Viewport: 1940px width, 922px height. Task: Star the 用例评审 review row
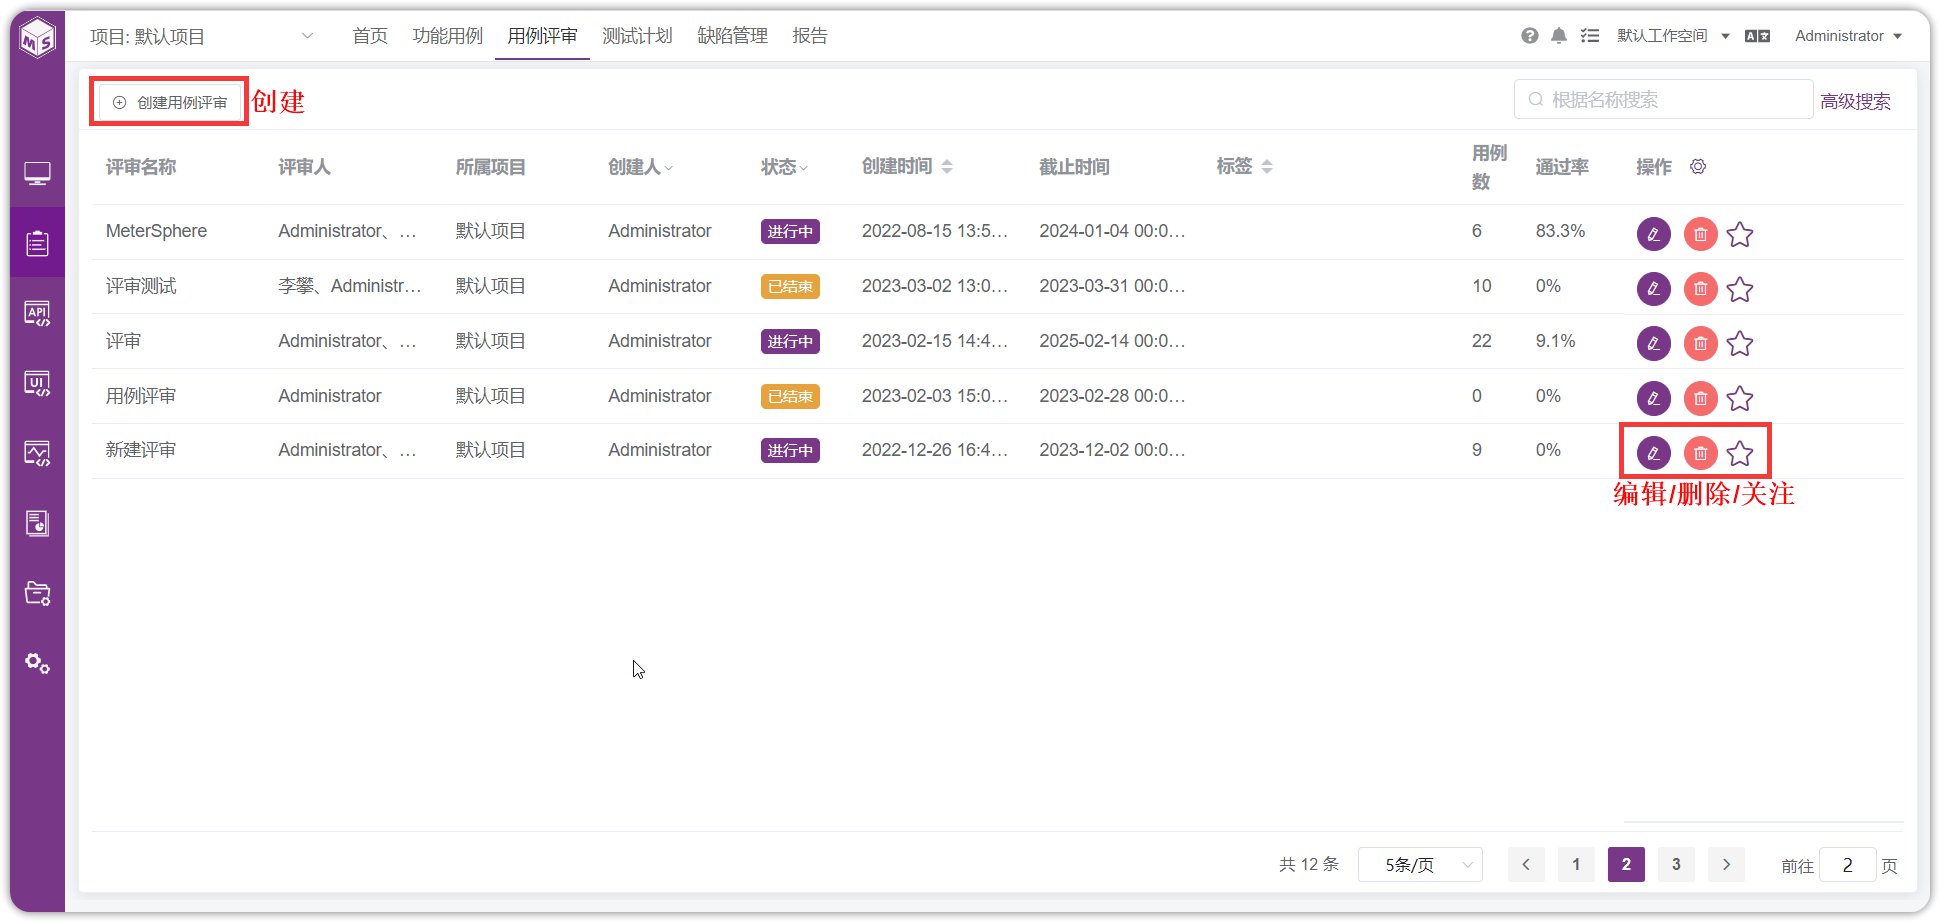point(1740,399)
